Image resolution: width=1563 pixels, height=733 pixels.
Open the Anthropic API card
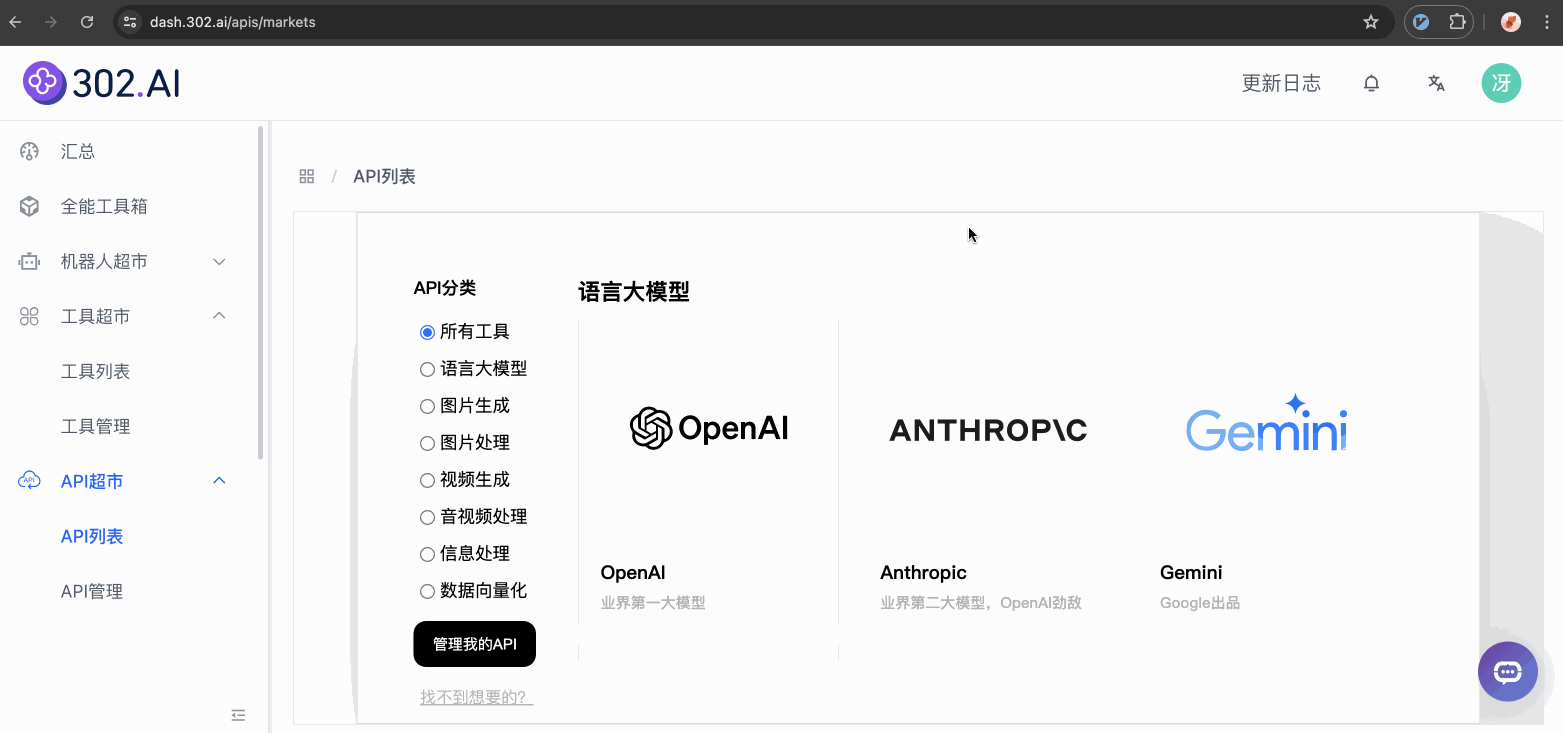[x=988, y=472]
